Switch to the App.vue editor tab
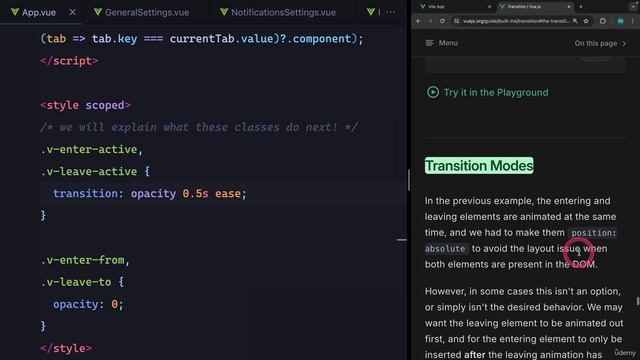Viewport: 640px width, 360px height. (x=39, y=12)
